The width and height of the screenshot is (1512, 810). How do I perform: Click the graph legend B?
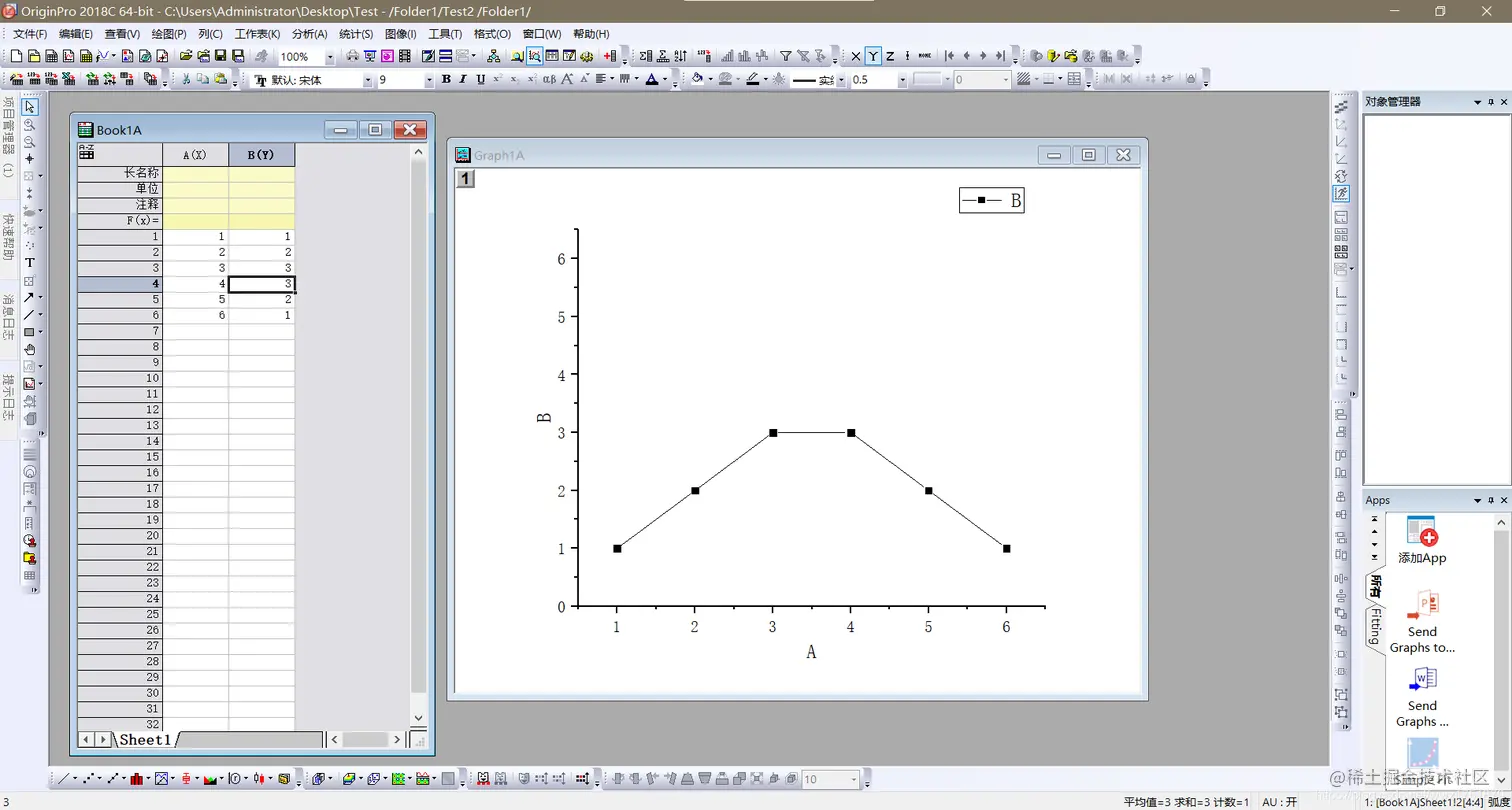(x=991, y=200)
